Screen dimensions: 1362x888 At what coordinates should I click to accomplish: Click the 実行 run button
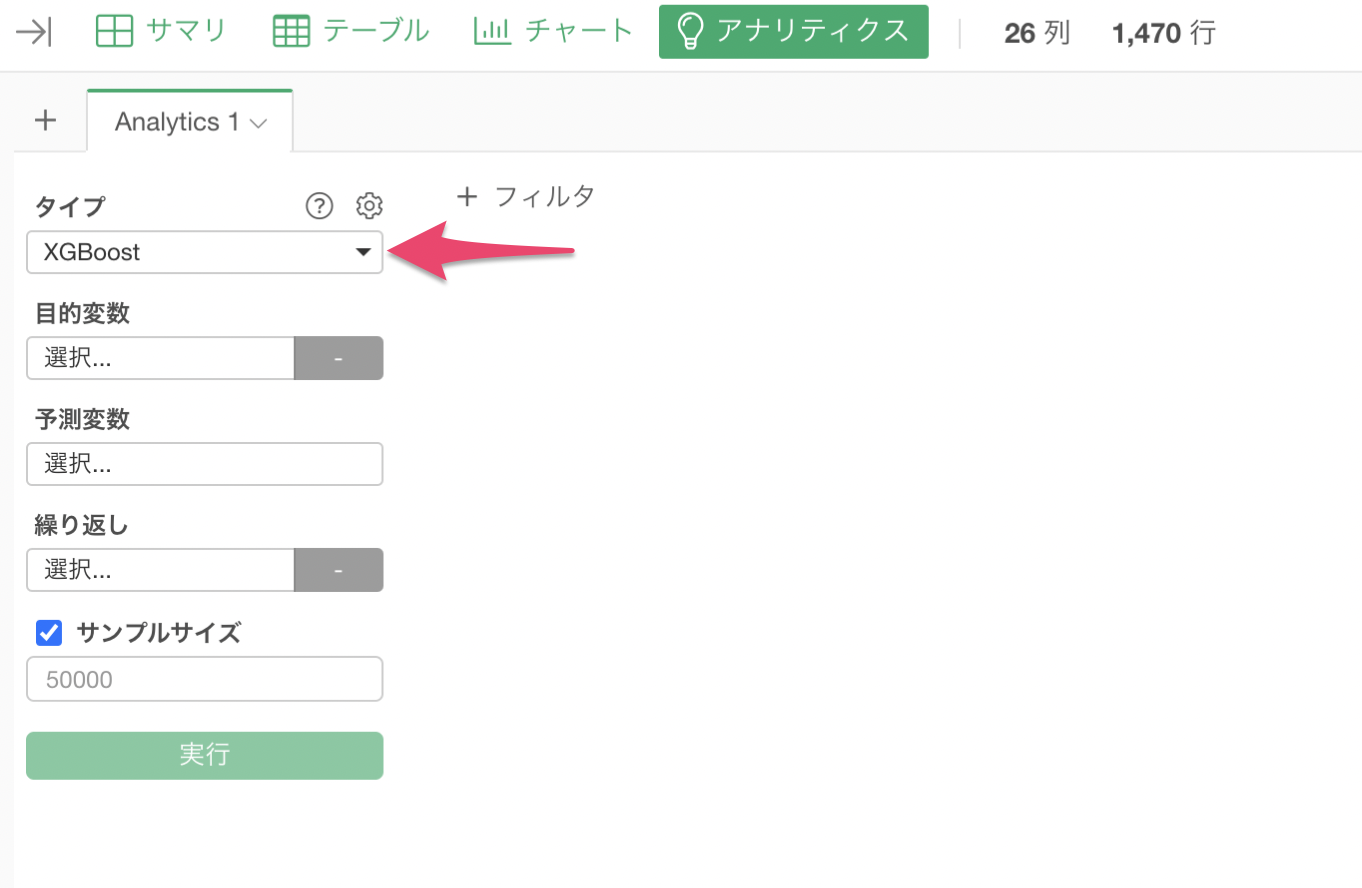tap(205, 755)
